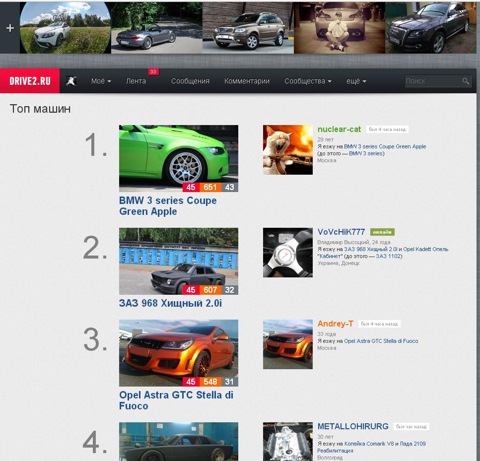Viewport: 480px width, 461px height.
Task: Open the Сообщения menu item
Action: [190, 81]
